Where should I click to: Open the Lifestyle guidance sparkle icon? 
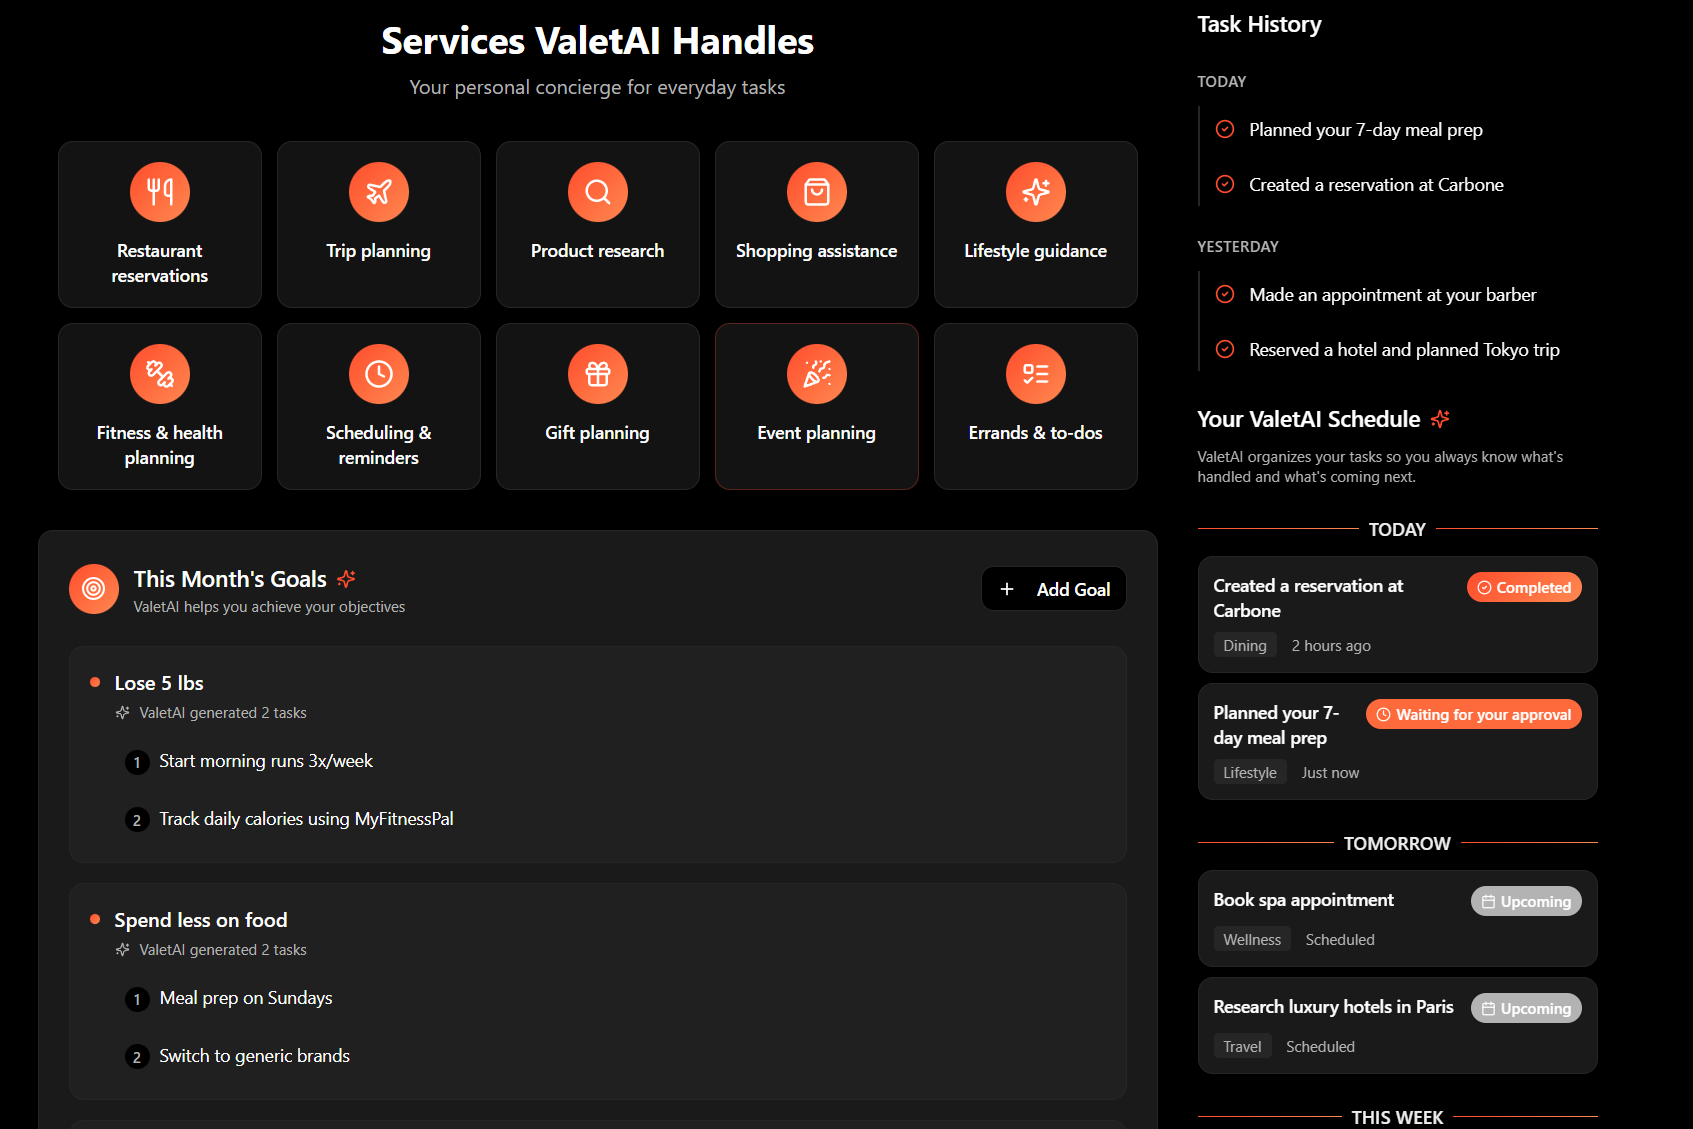[x=1035, y=192]
